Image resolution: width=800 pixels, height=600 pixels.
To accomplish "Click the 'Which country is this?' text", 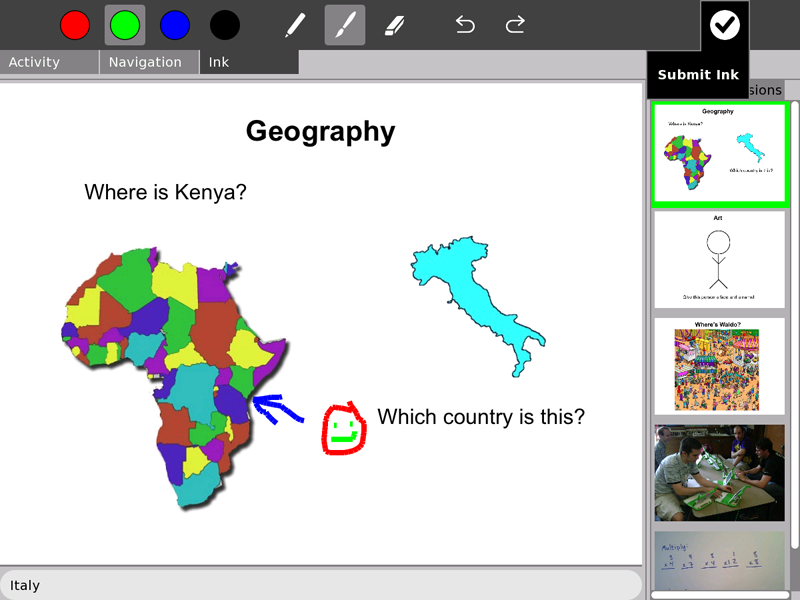I will pyautogui.click(x=481, y=417).
